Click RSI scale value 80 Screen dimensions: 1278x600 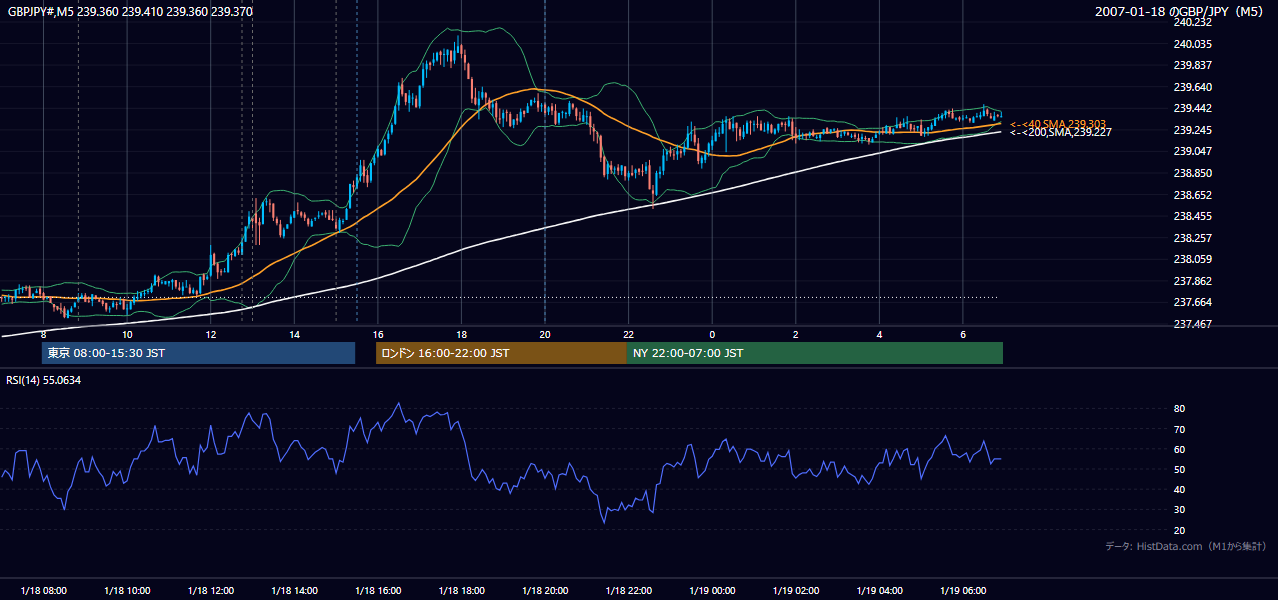pyautogui.click(x=1180, y=409)
